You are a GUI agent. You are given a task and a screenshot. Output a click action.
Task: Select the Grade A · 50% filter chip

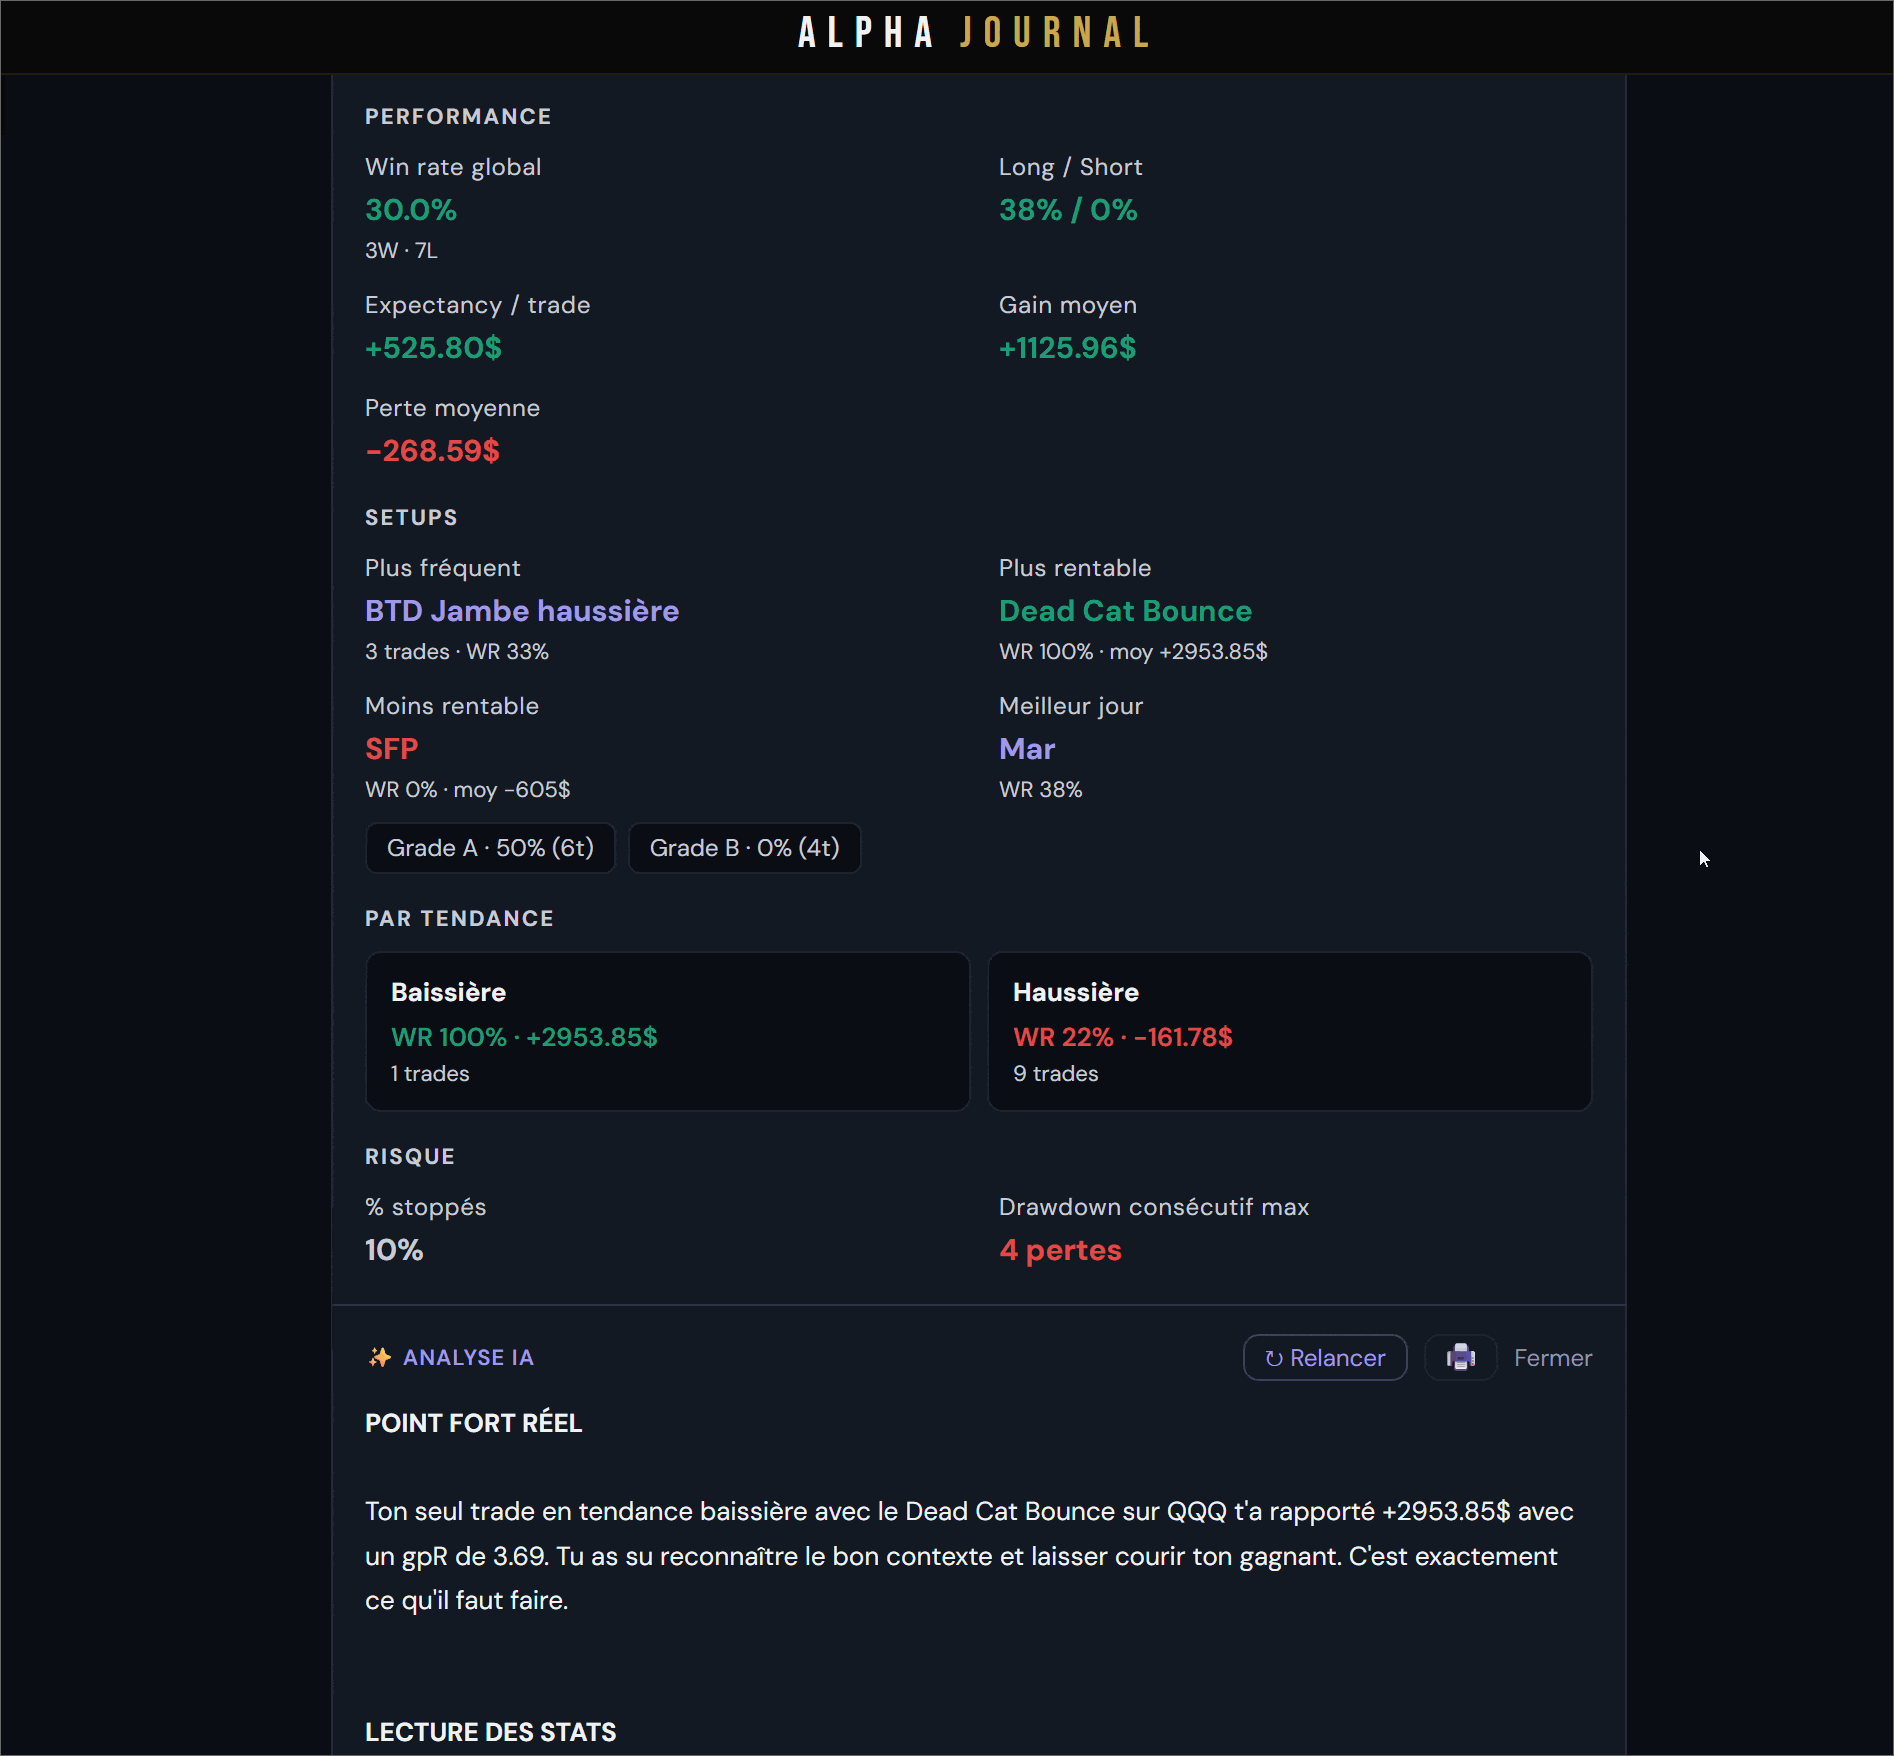tap(489, 847)
